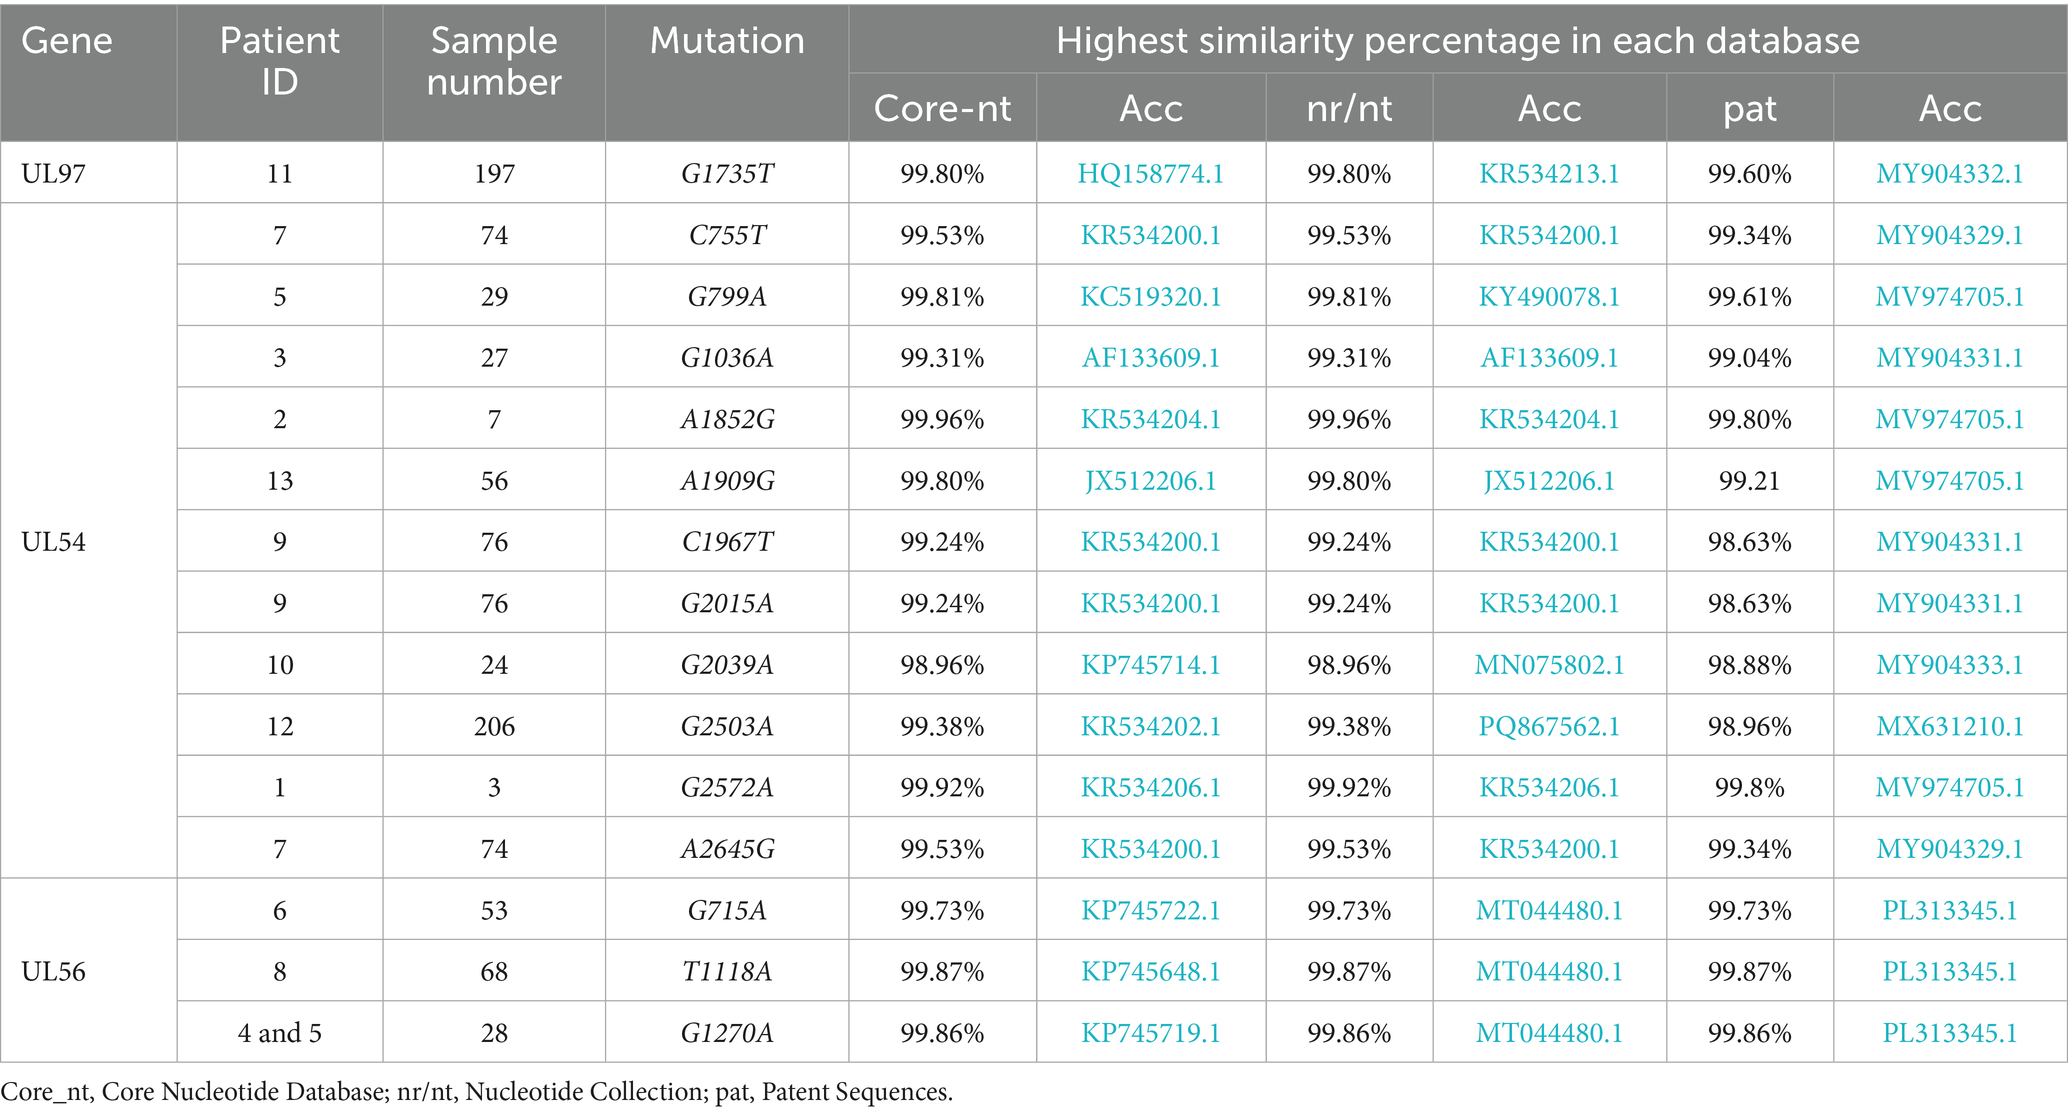Click the Core-nt sub-column header

[x=942, y=108]
